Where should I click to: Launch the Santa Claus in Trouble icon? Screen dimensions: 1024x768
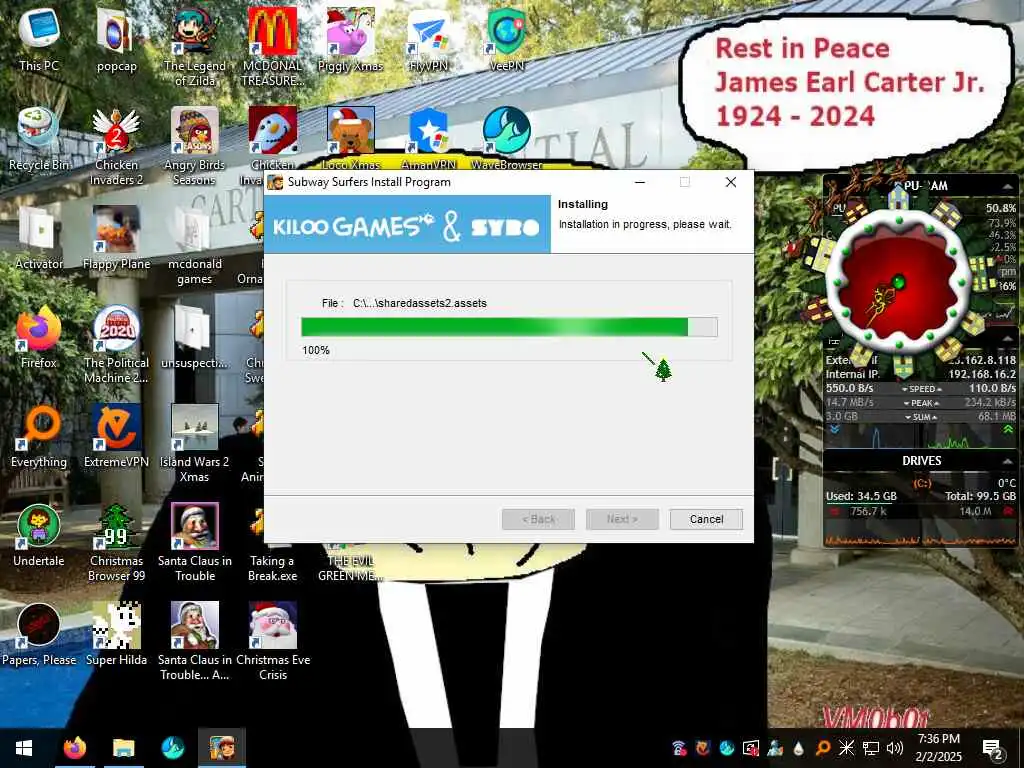[x=195, y=543]
